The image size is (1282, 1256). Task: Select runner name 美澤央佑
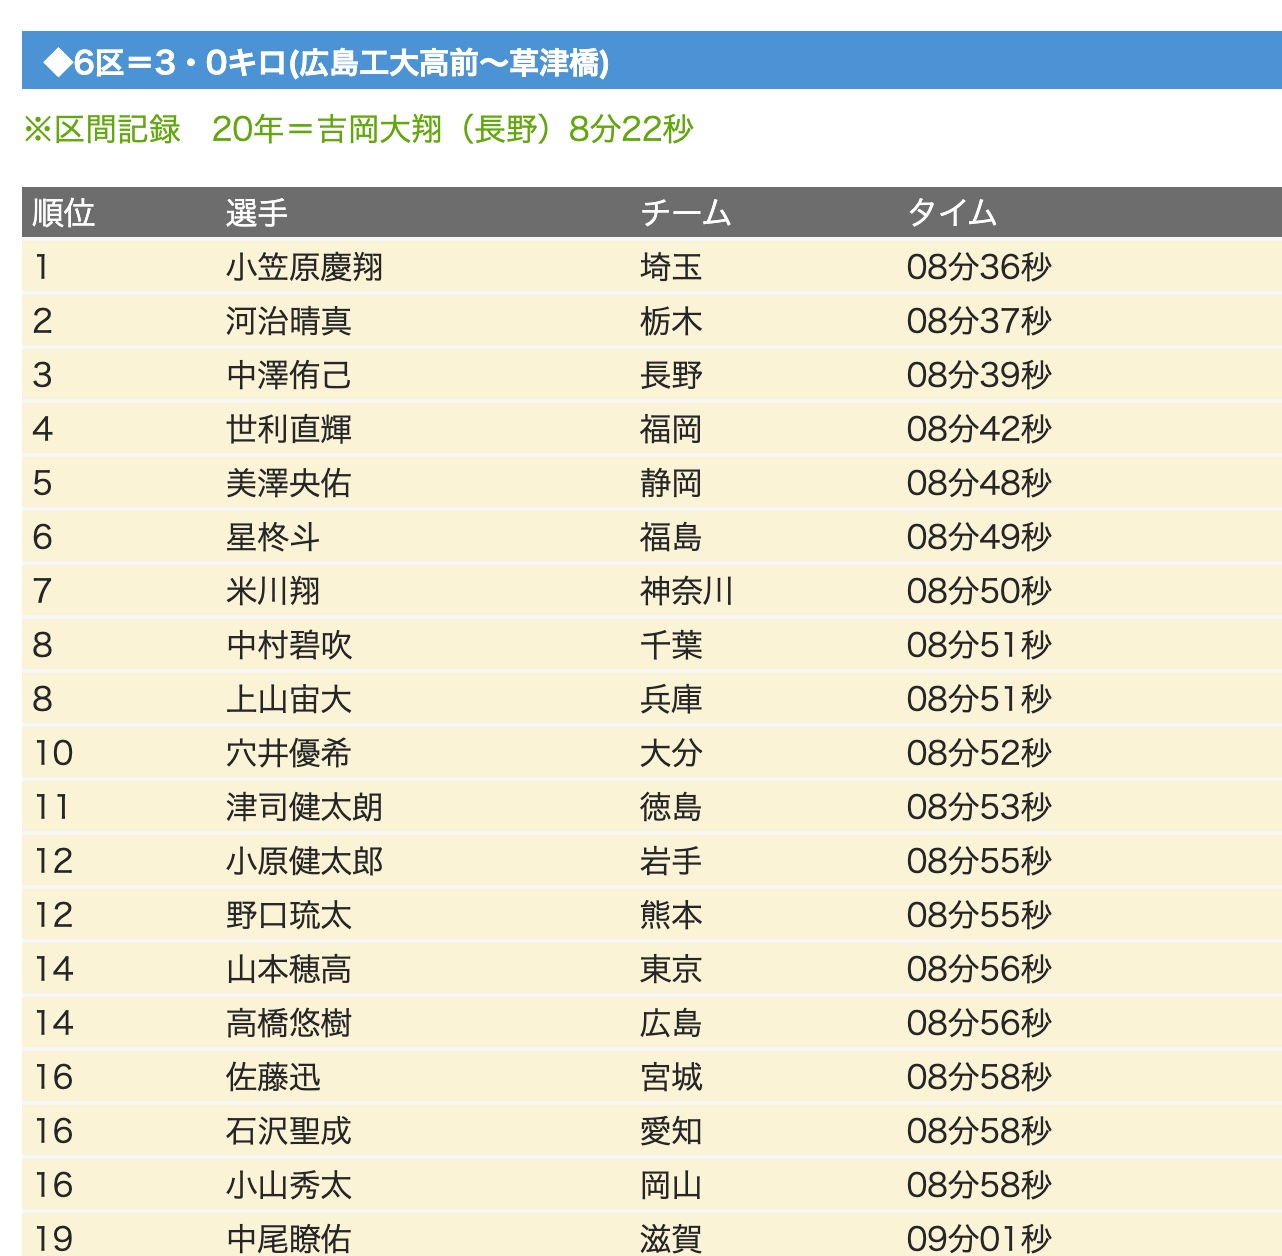[x=289, y=483]
